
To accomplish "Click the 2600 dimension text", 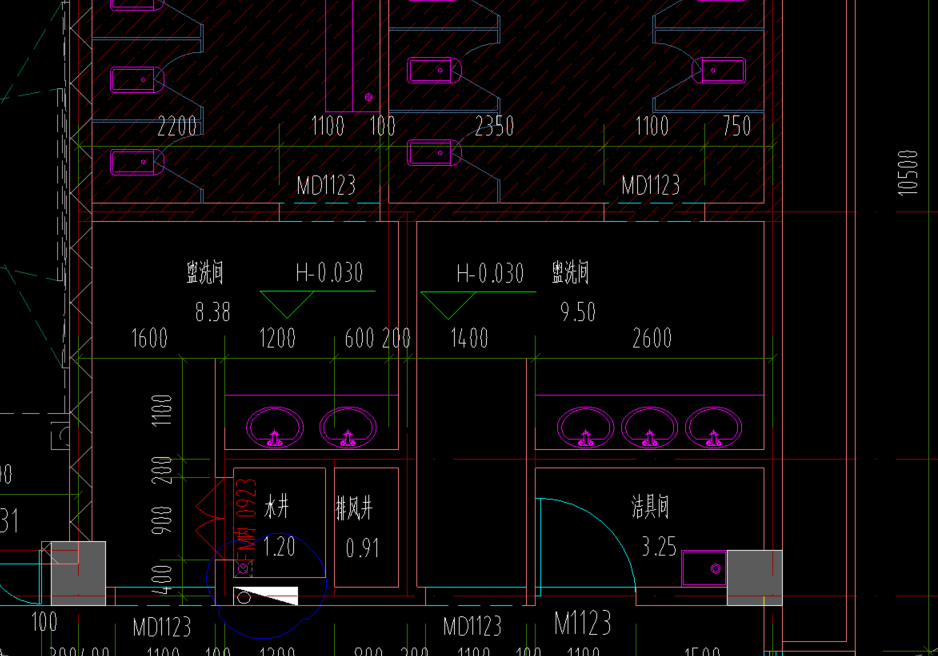I will click(x=652, y=338).
